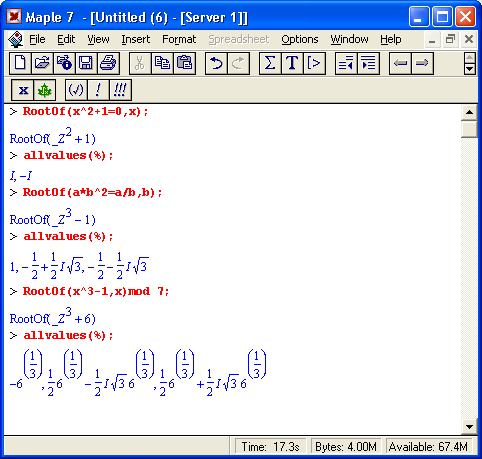Redo the last undone operation

(x=238, y=63)
